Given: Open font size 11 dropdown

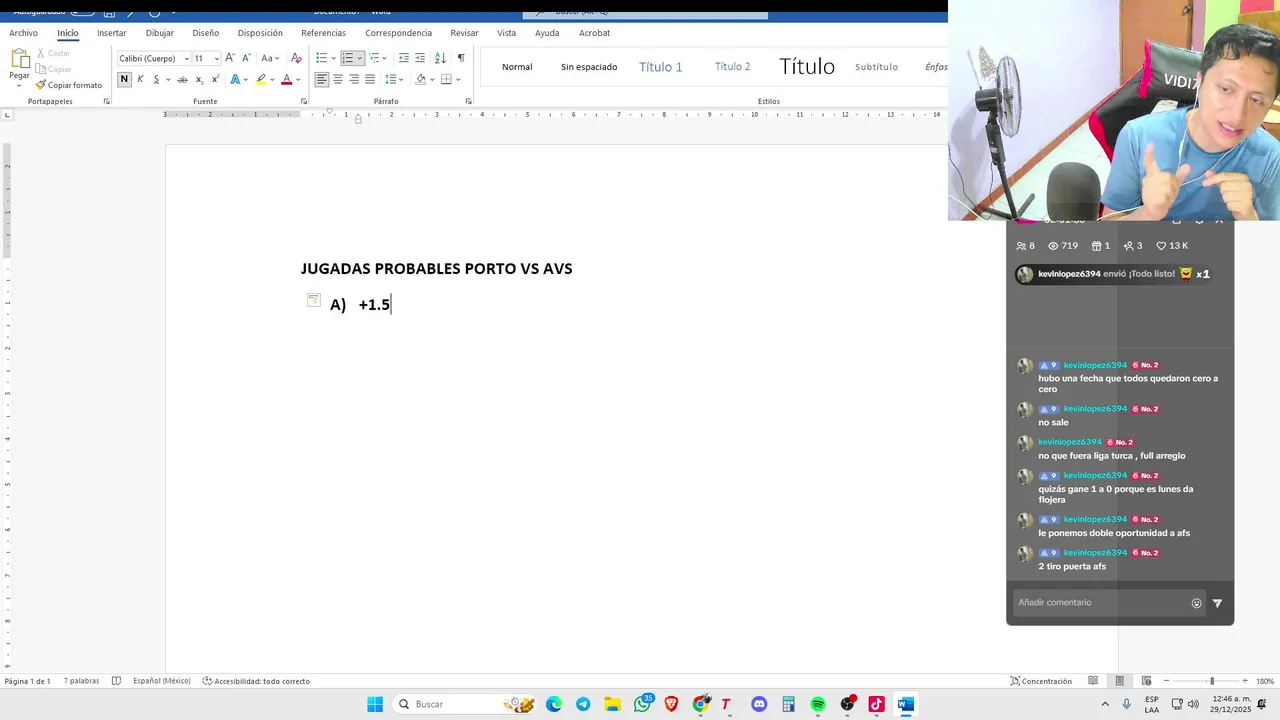Looking at the screenshot, I should (x=216, y=59).
